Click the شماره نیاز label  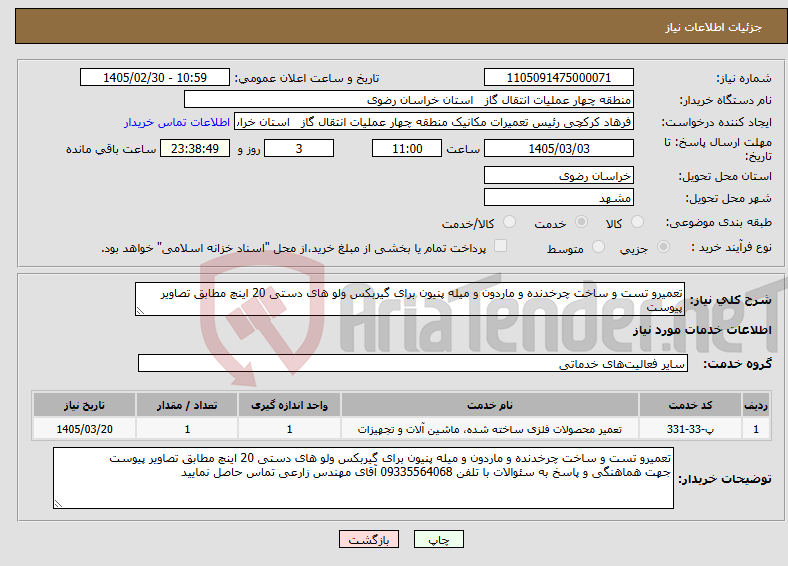point(744,78)
